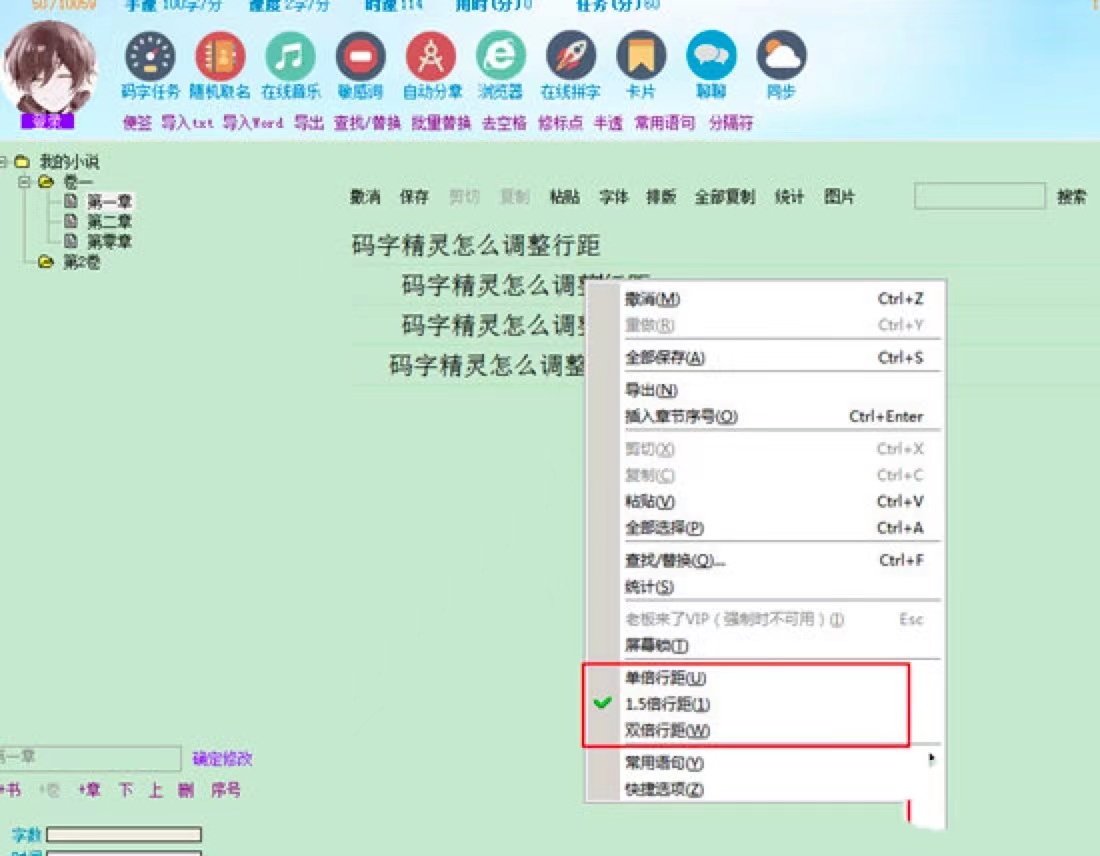Click the 敏感词 red minus icon
The height and width of the screenshot is (856, 1100).
[x=360, y=55]
